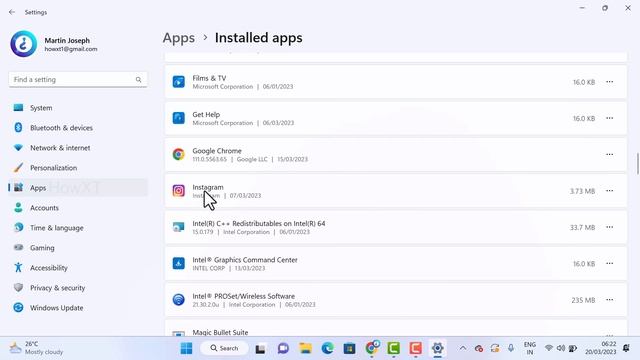
Task: Open Personalization settings
Action: click(x=78, y=168)
